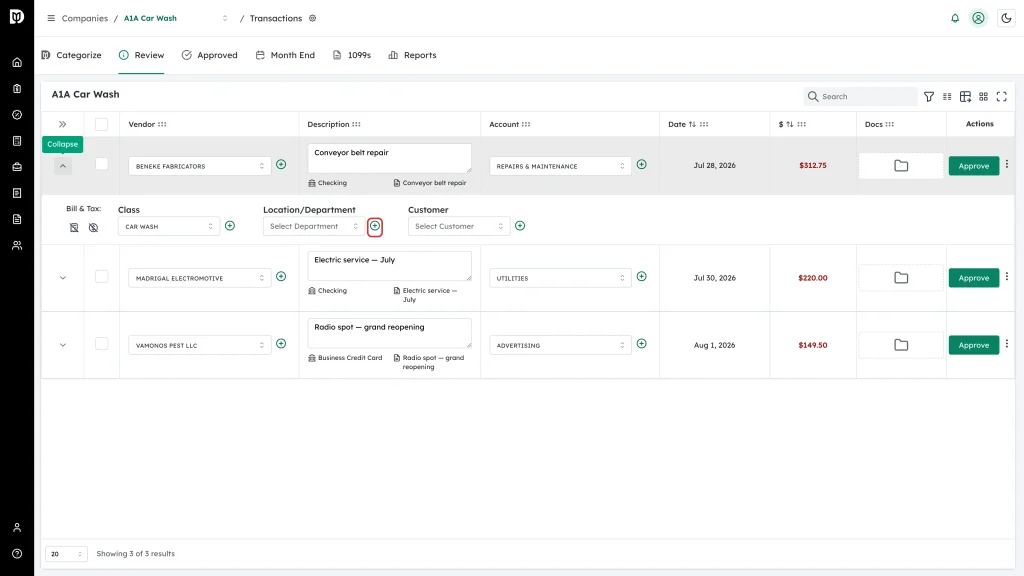
Task: Click the transactions settings gear icon
Action: click(x=313, y=18)
